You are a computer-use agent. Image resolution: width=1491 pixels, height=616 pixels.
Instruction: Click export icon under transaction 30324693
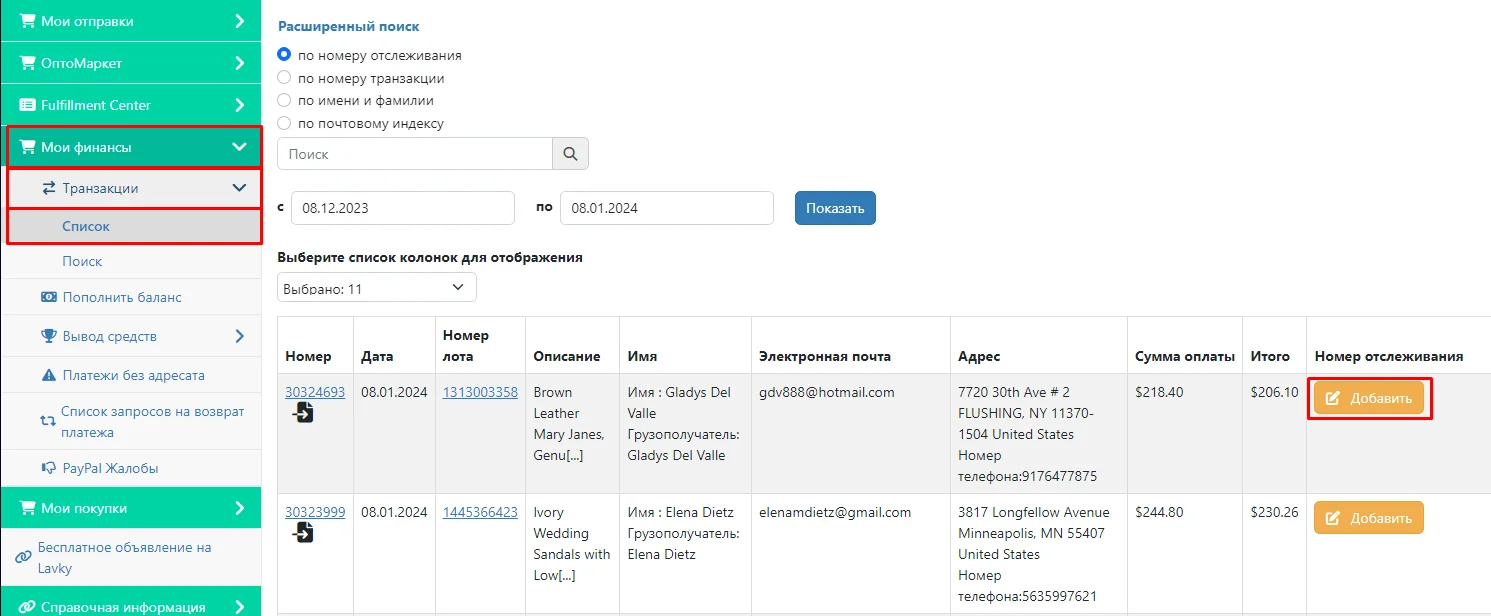point(303,412)
